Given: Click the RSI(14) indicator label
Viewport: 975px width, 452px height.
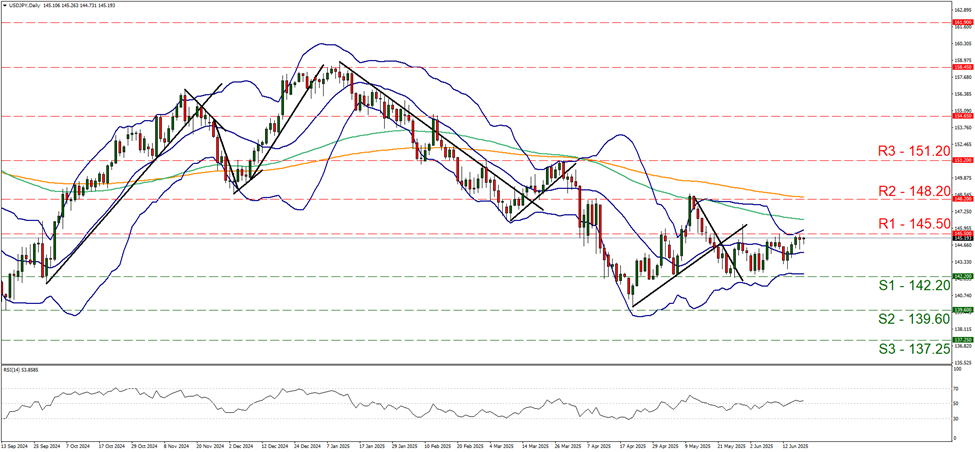Looking at the screenshot, I should click(x=27, y=370).
